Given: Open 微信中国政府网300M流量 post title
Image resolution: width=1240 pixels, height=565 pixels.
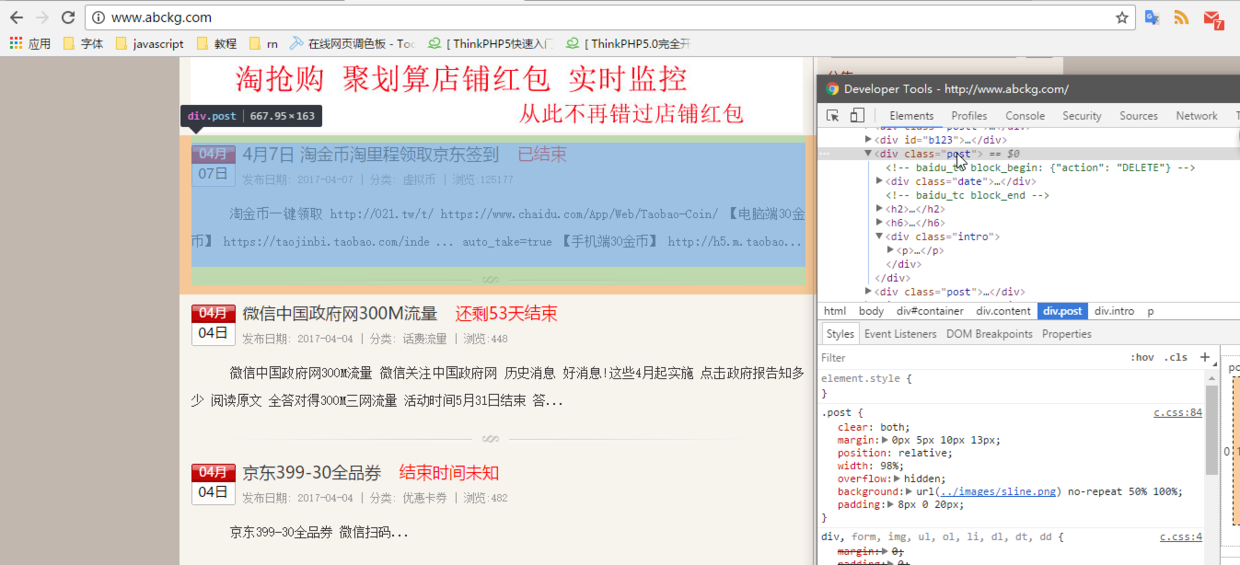Looking at the screenshot, I should [x=340, y=313].
